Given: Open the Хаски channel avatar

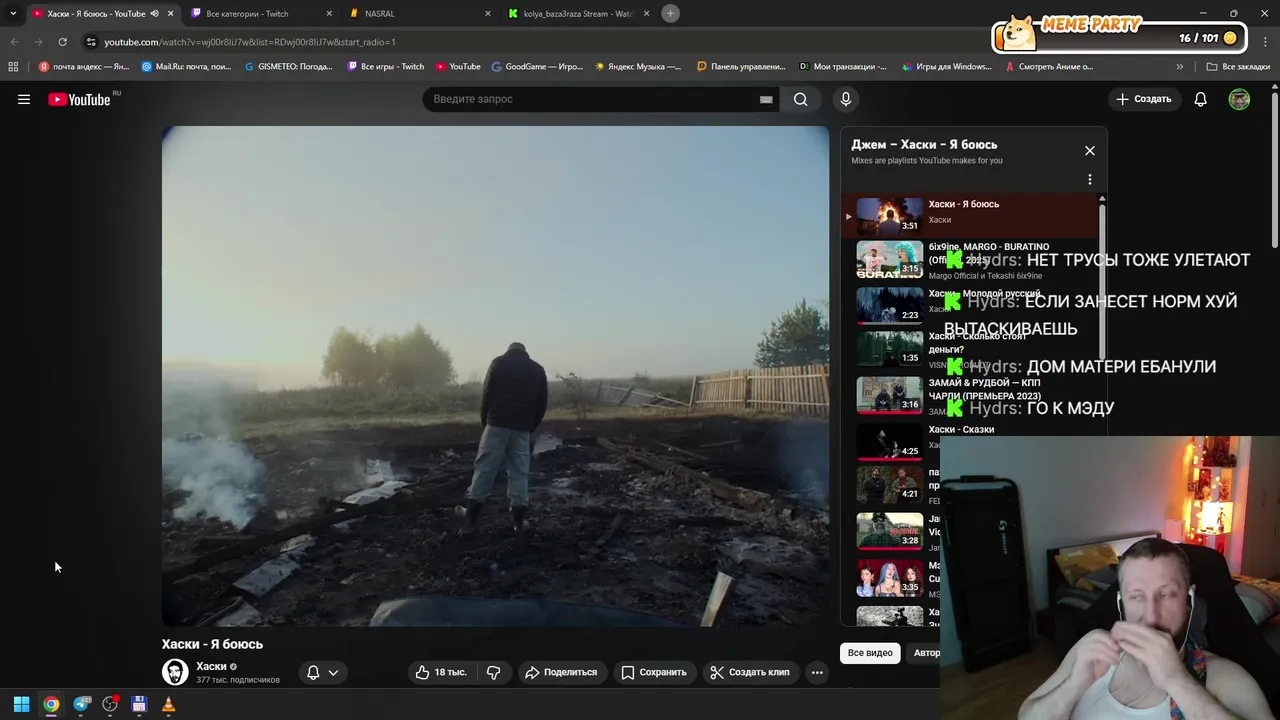Looking at the screenshot, I should pyautogui.click(x=175, y=672).
